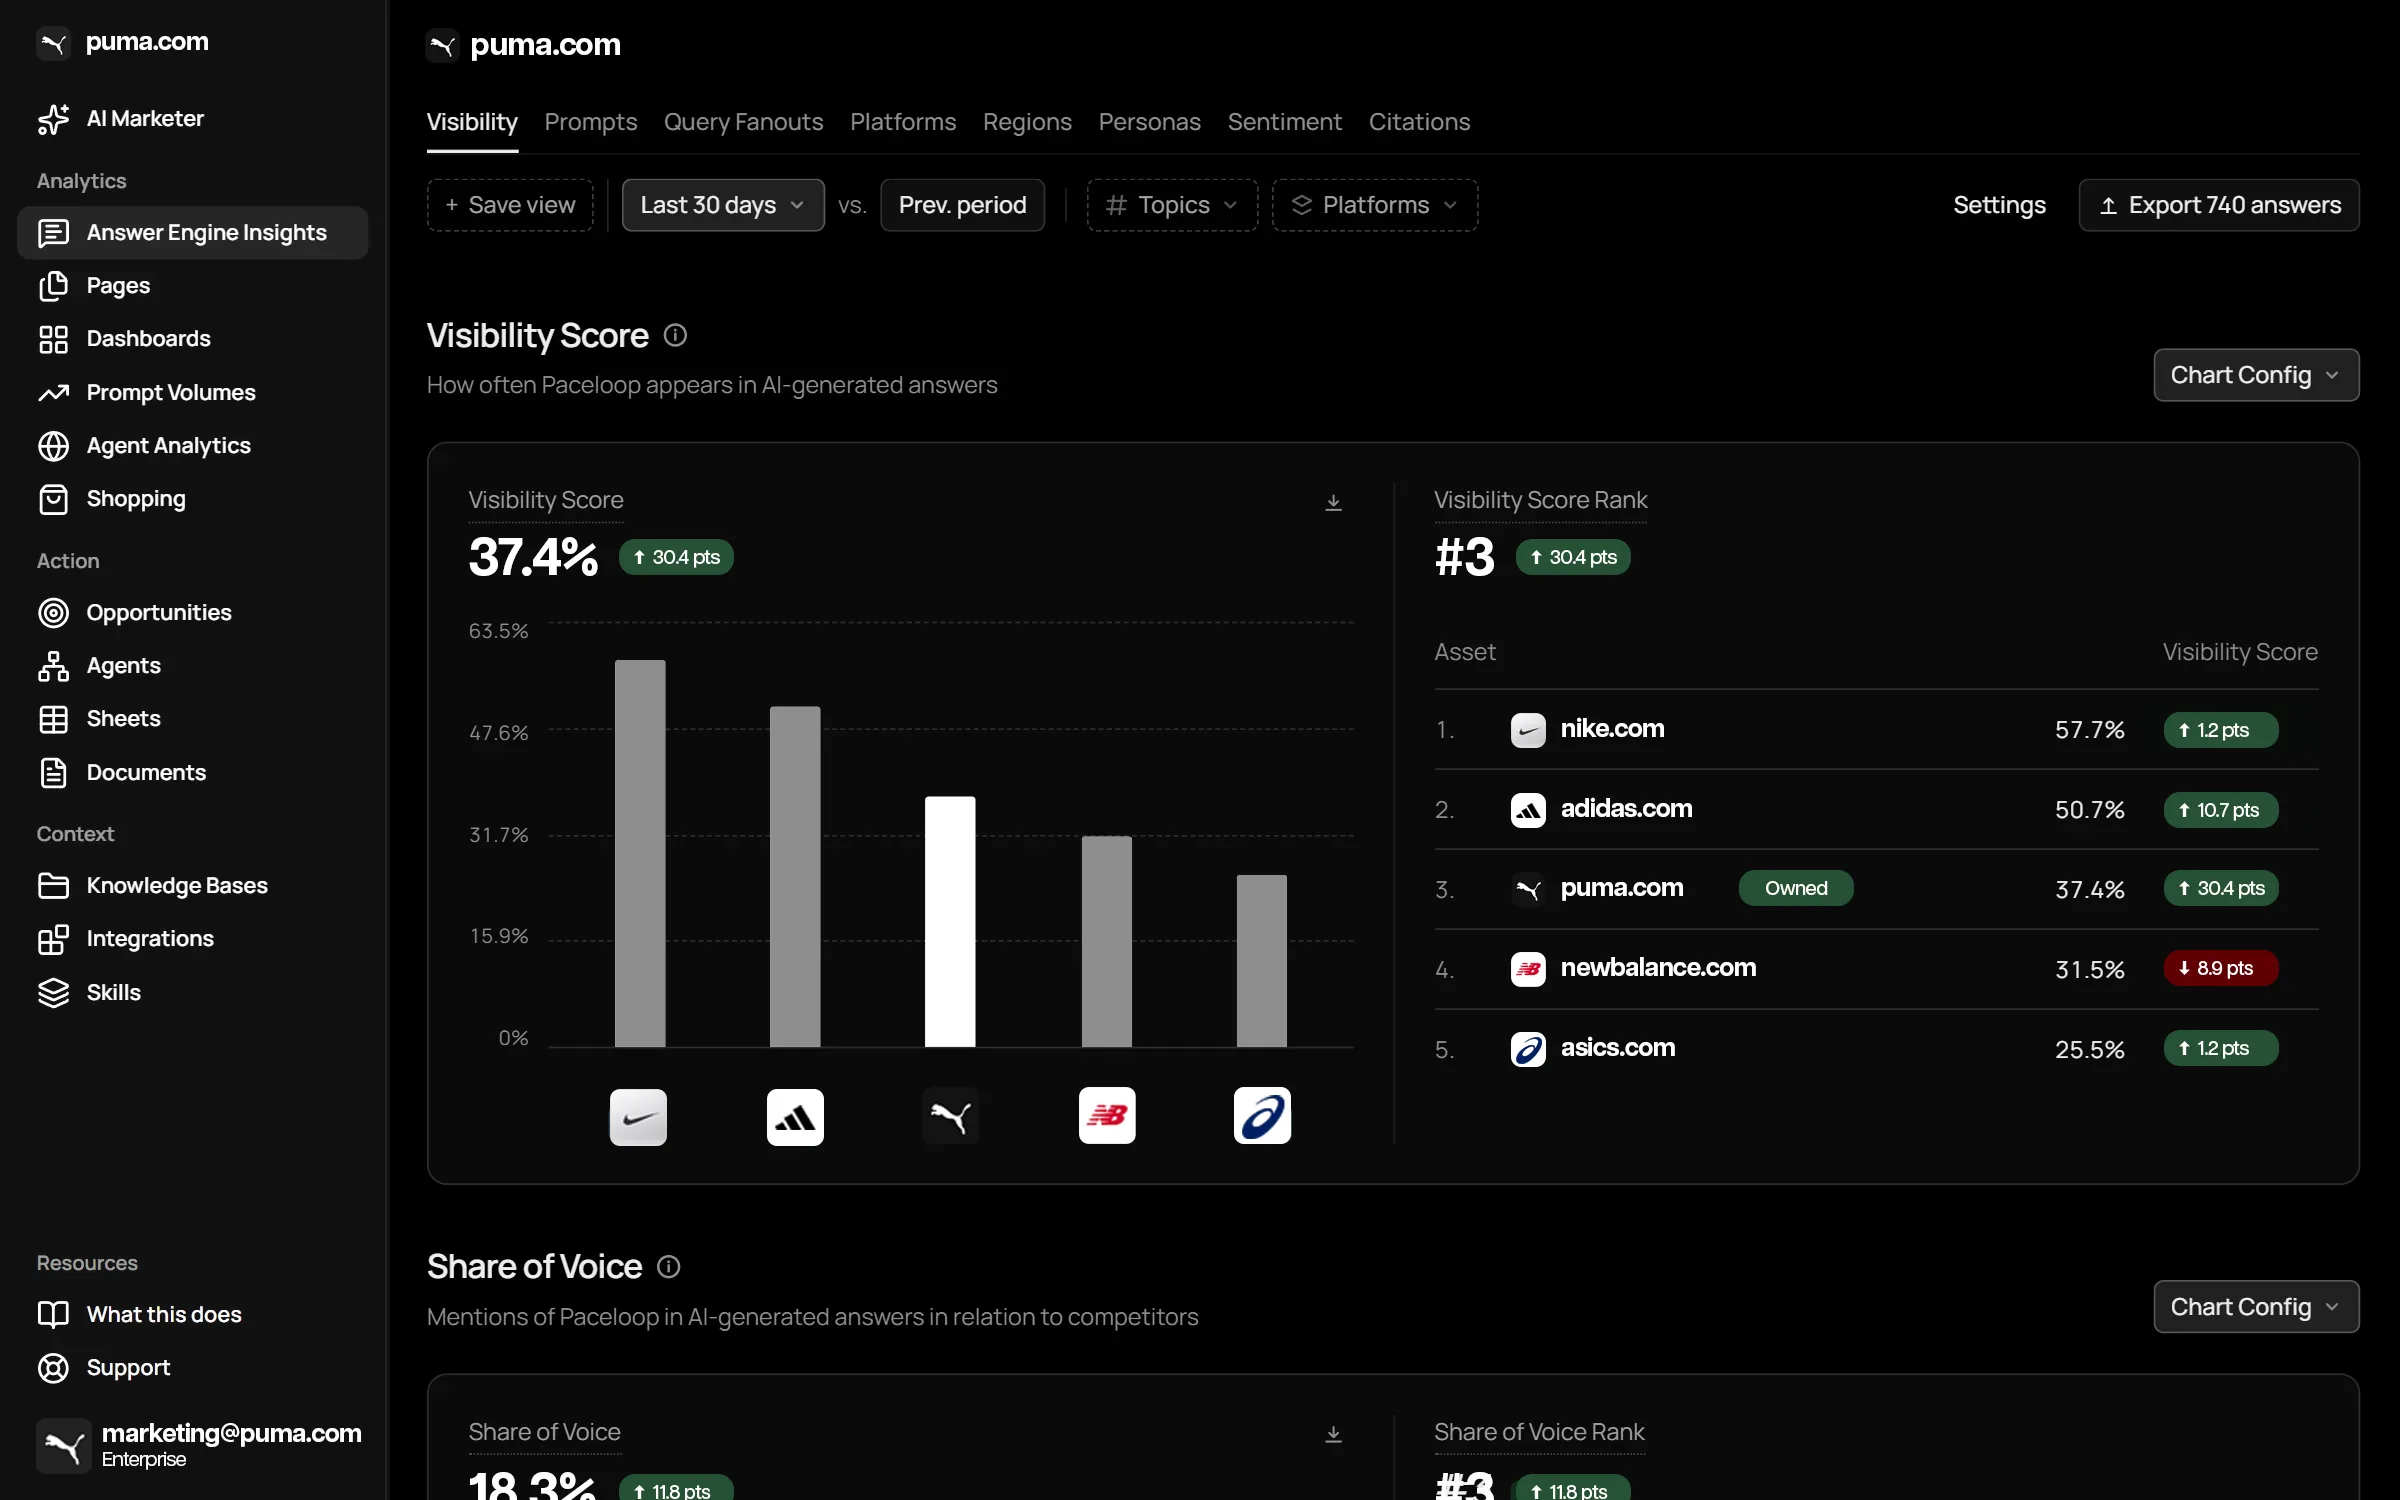Click Export 740 answers button
This screenshot has width=2400, height=1500.
coord(2219,205)
